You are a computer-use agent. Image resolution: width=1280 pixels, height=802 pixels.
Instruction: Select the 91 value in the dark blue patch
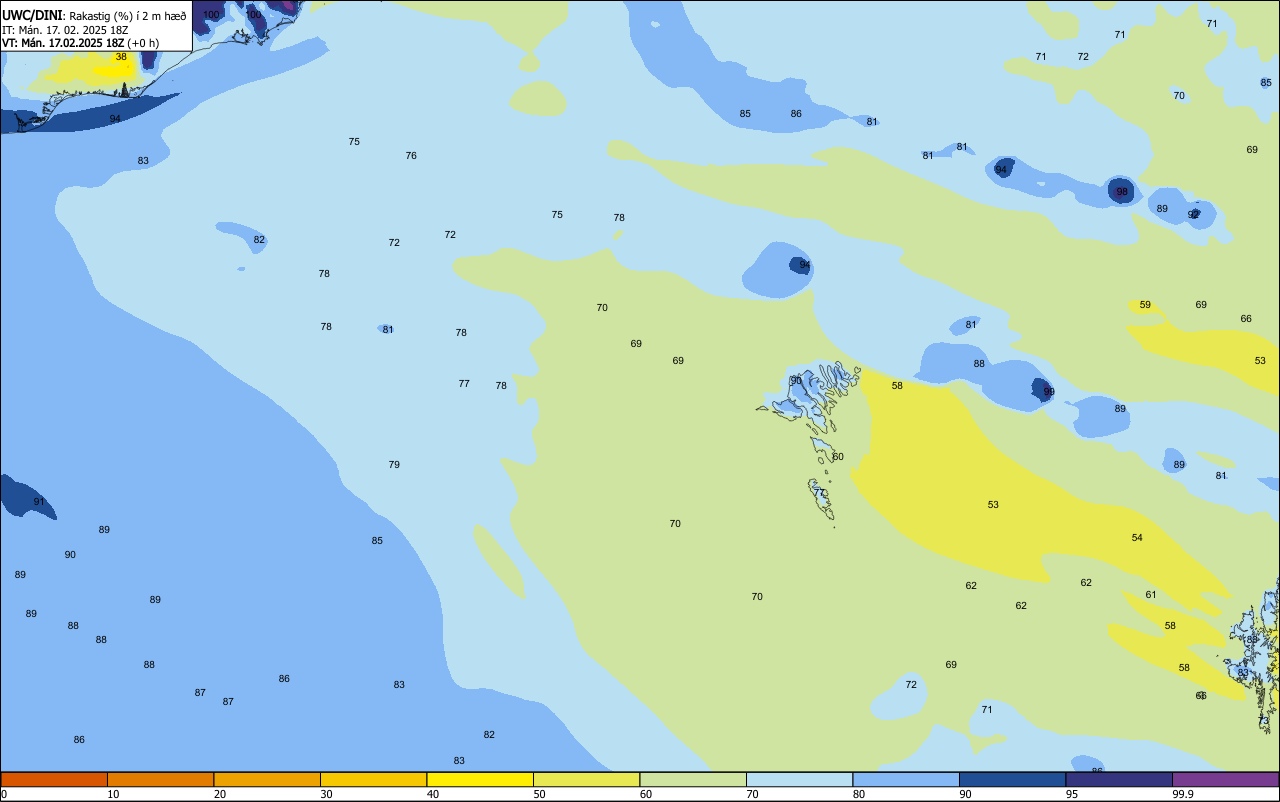point(39,502)
